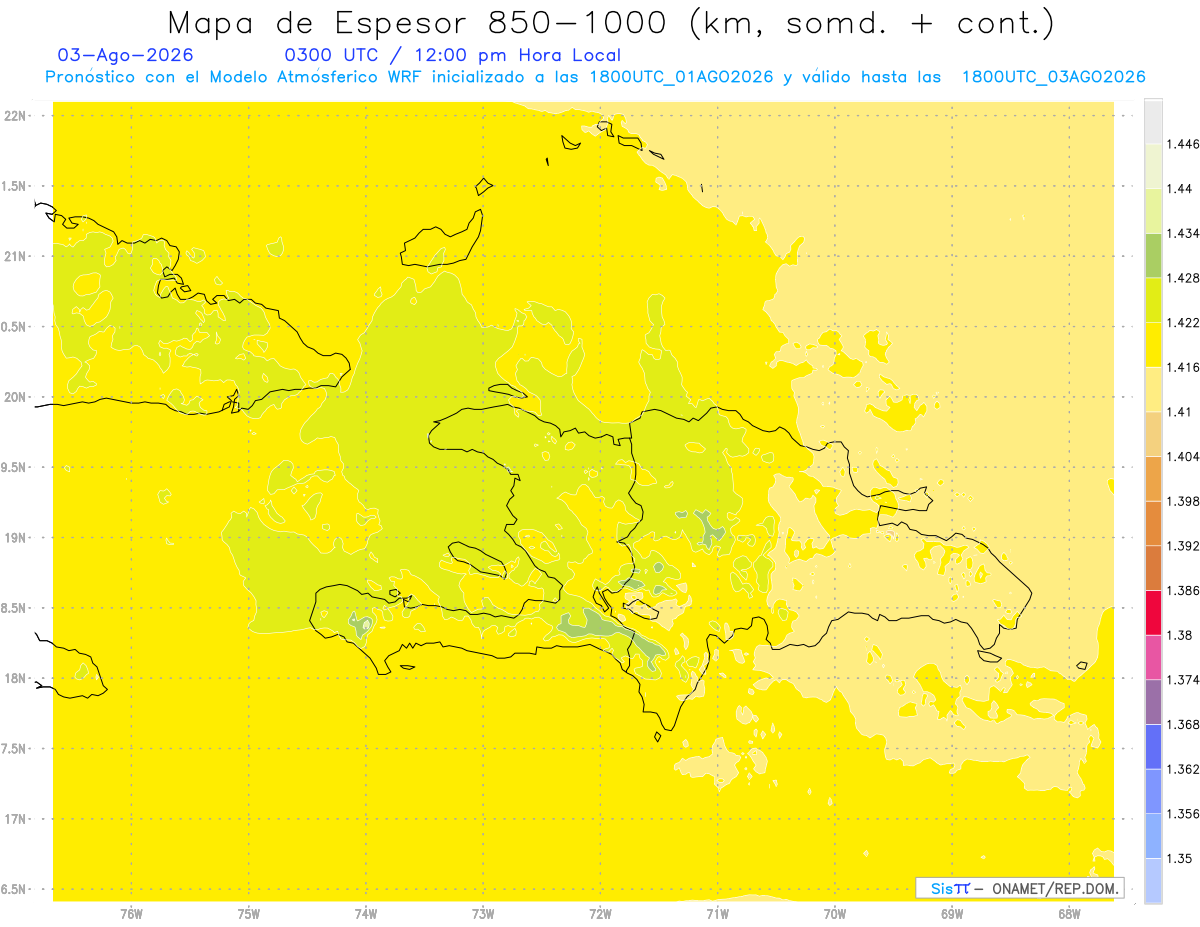Select the 1.356 colorbar label
Screen dimensions: 1200x927
click(x=1184, y=814)
